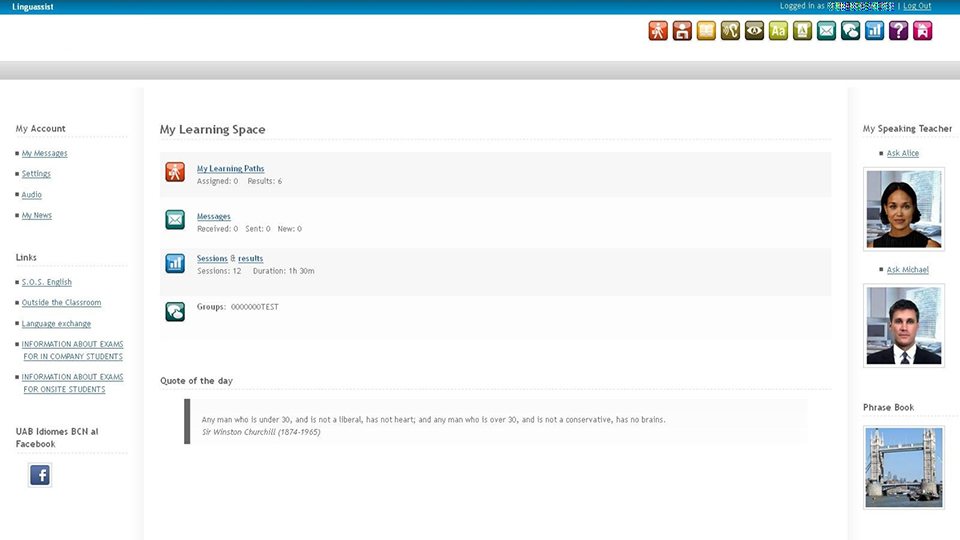Go to Settings in My Account menu

[36, 174]
